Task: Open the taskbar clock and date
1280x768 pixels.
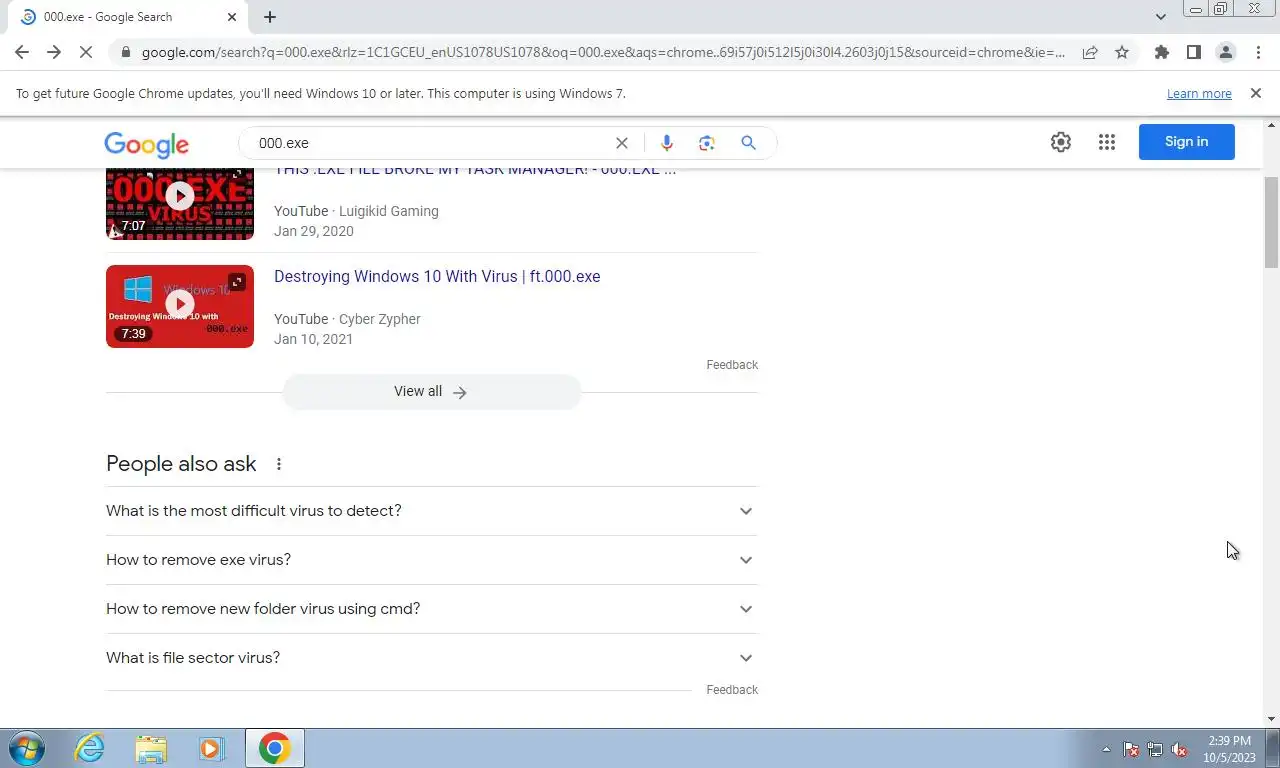Action: point(1229,749)
